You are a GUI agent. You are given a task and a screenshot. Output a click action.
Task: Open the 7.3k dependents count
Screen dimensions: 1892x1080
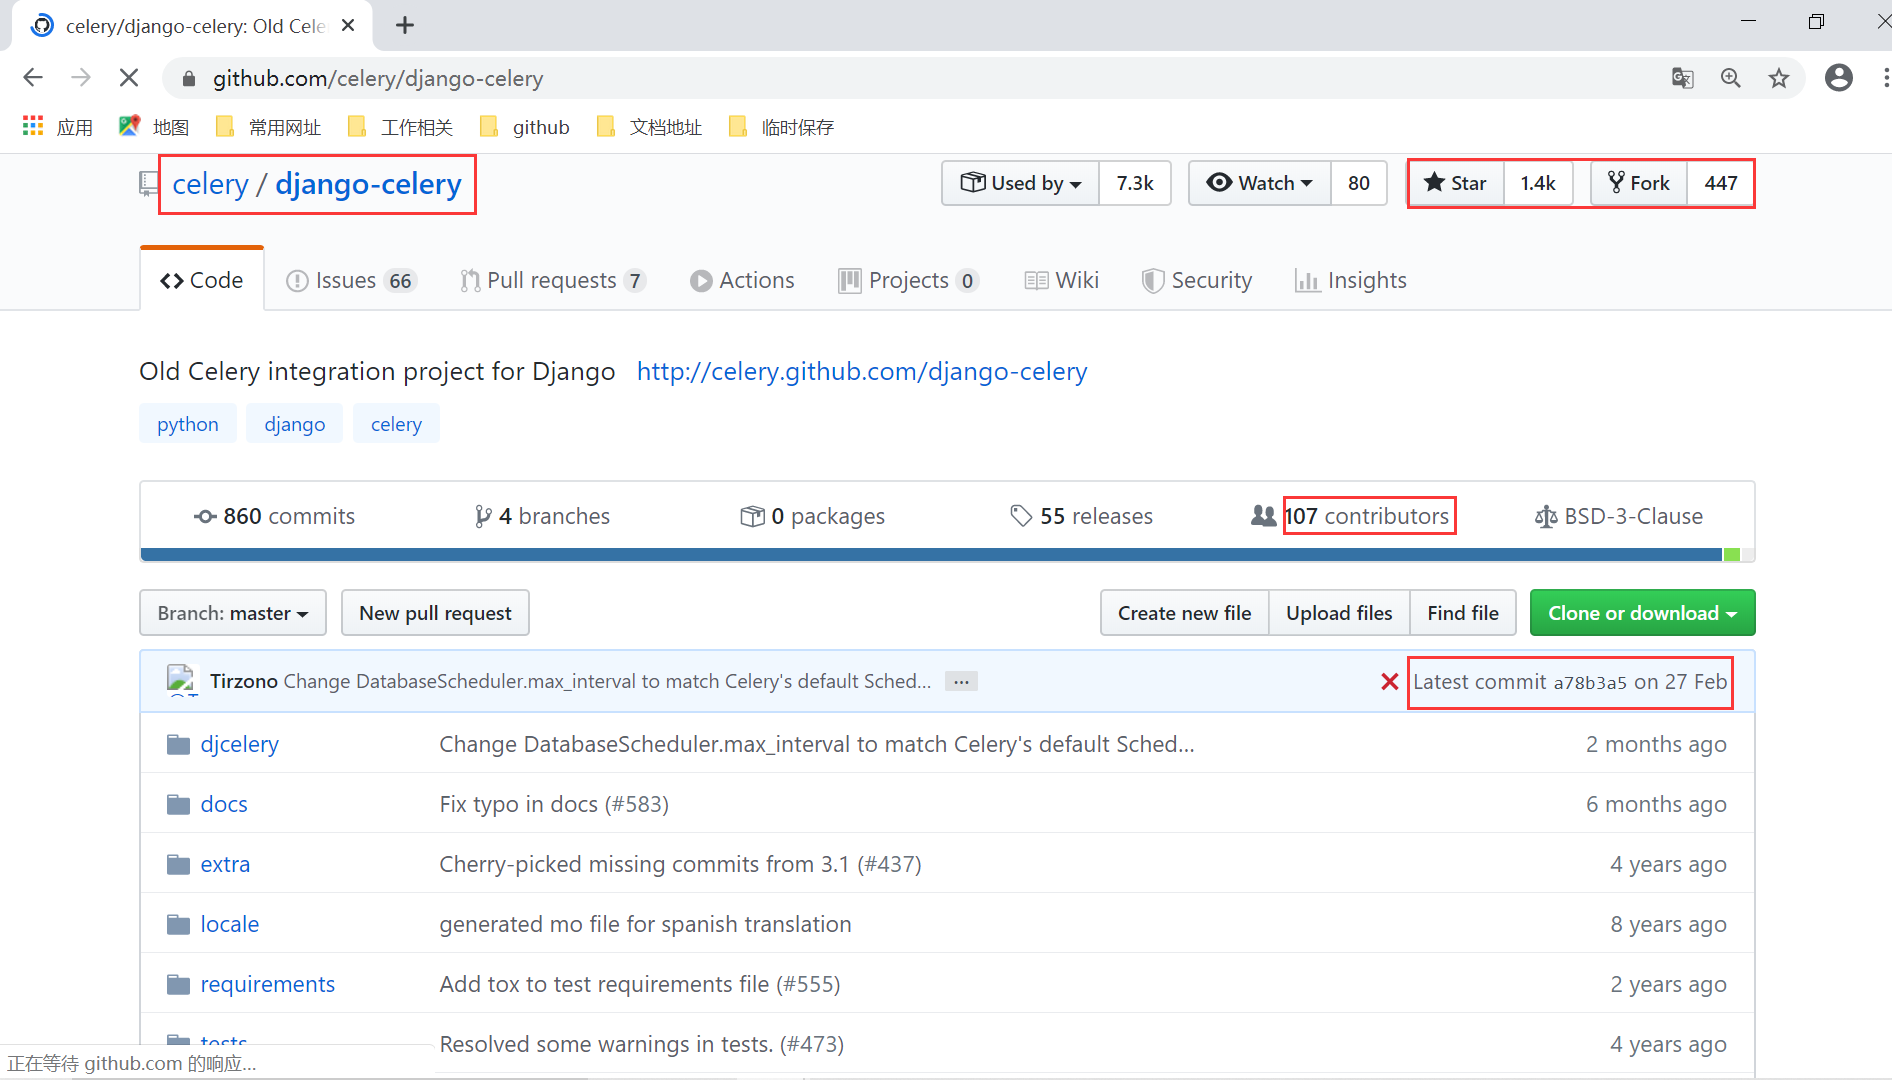[1135, 183]
